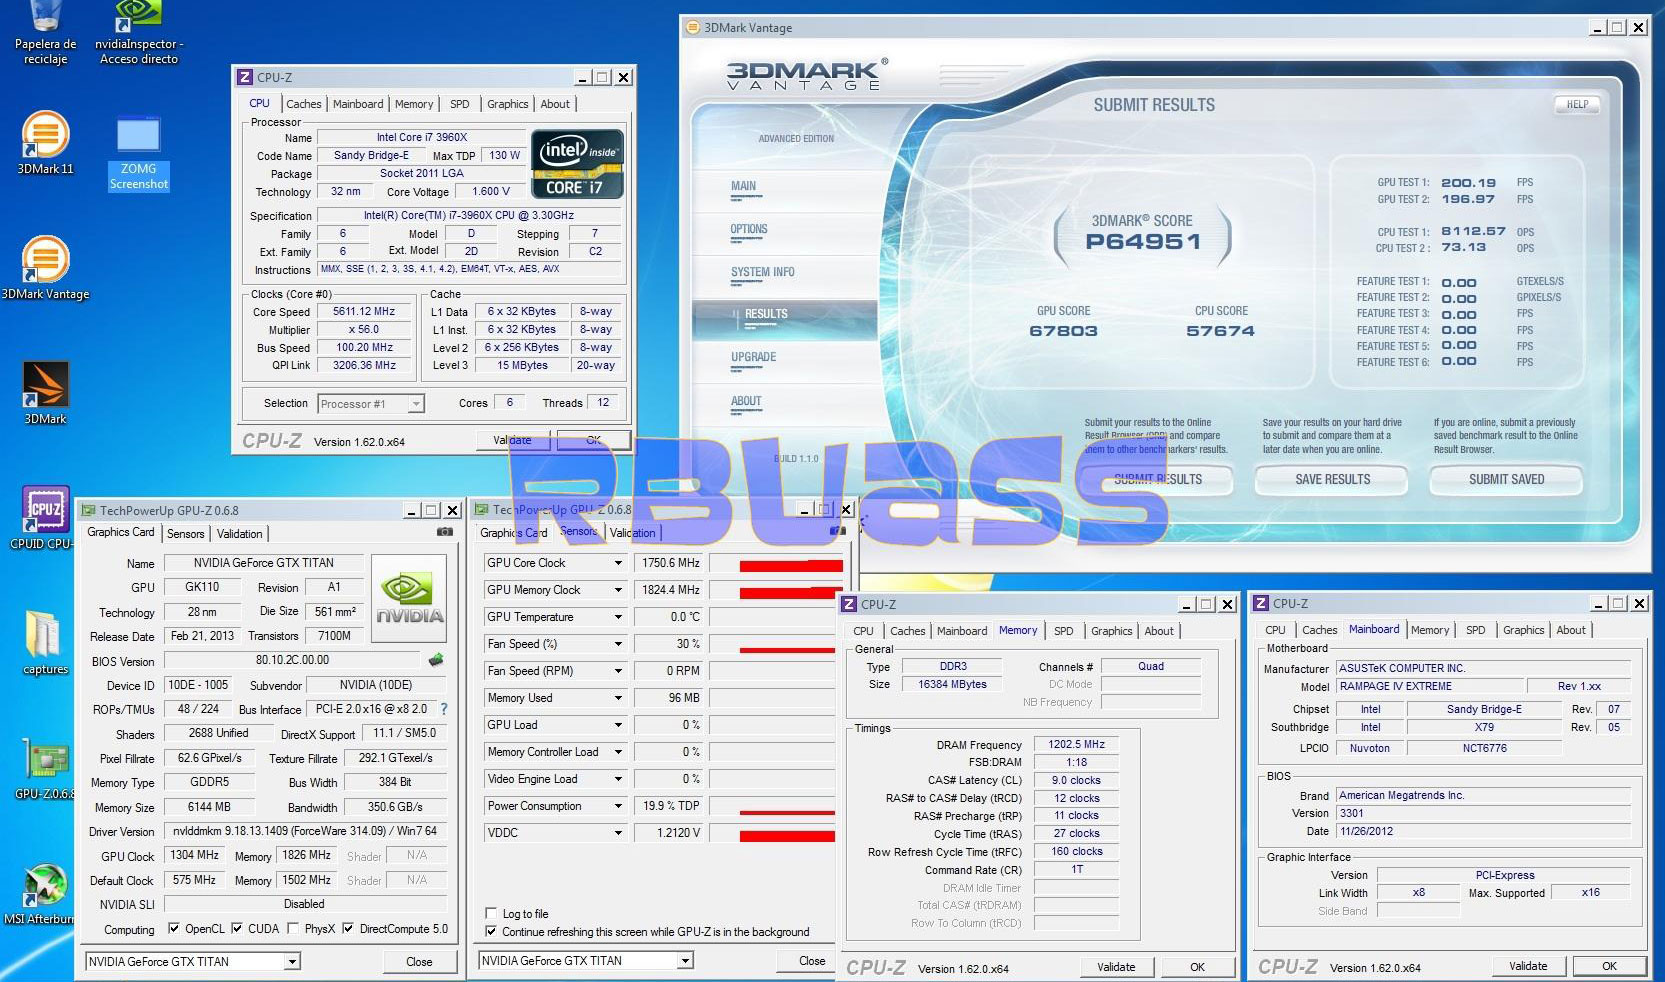
Task: Click the camera screenshot icon in GPU-Z Graphics Card window
Action: (x=444, y=532)
